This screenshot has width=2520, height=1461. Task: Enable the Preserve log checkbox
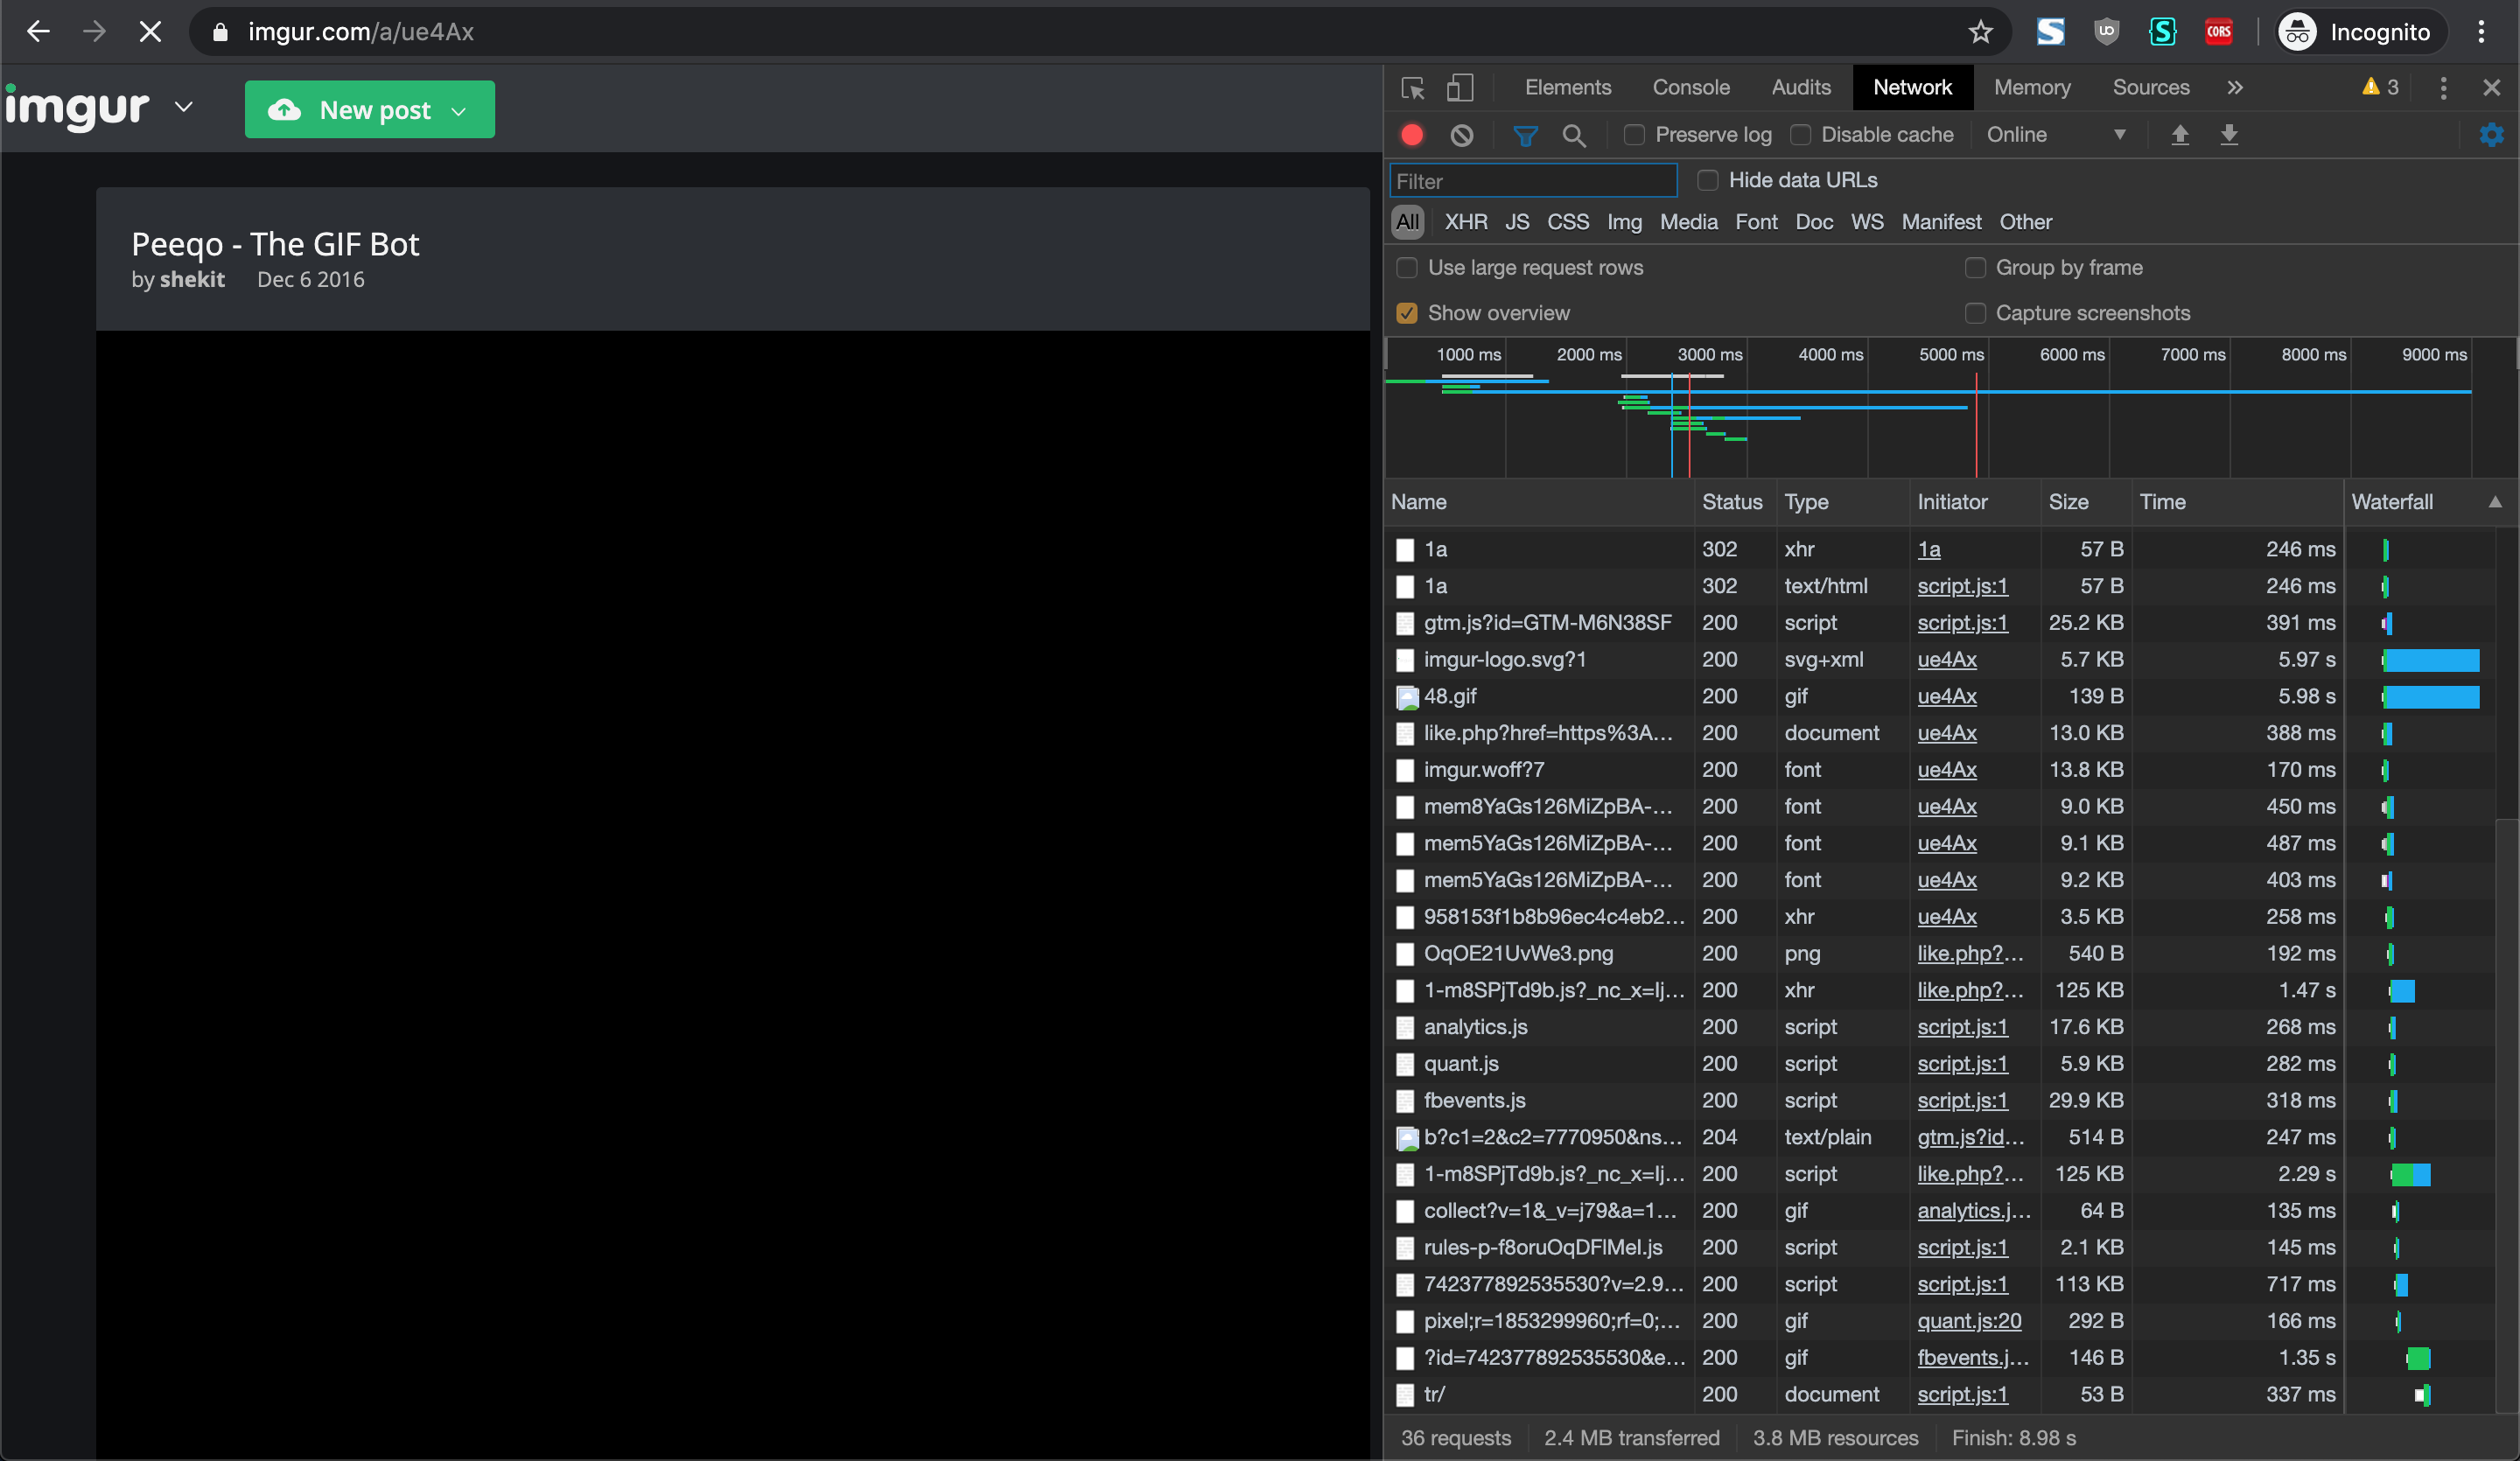1634,135
